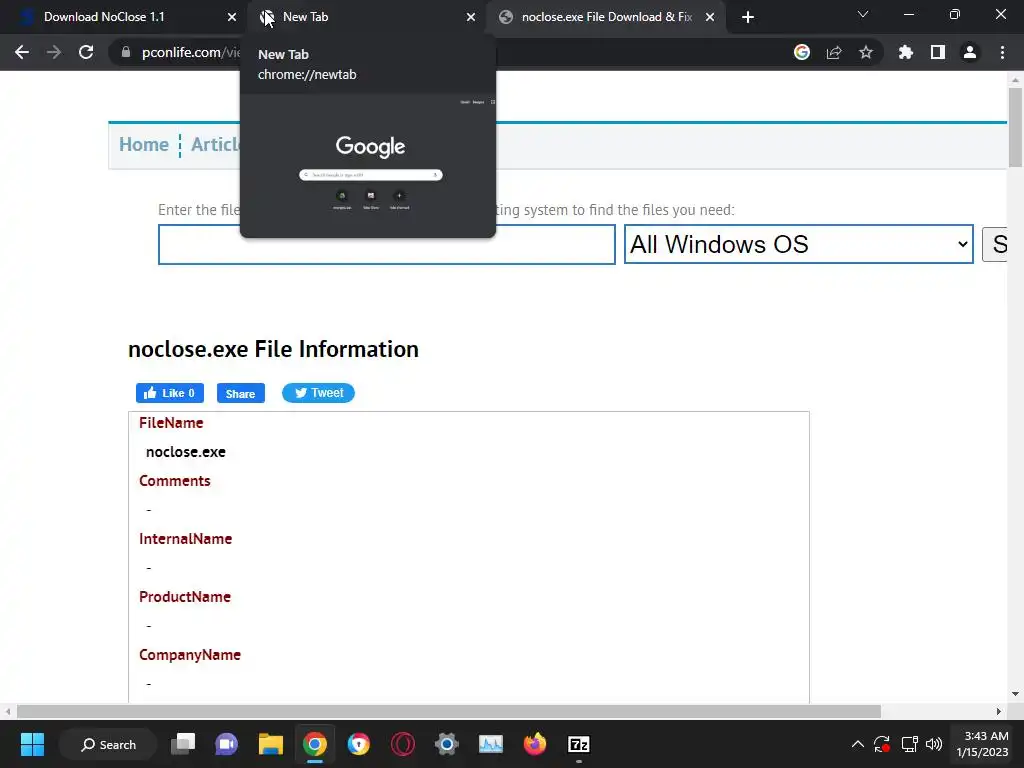Switch to noclose.exe File Download tab

coord(606,17)
